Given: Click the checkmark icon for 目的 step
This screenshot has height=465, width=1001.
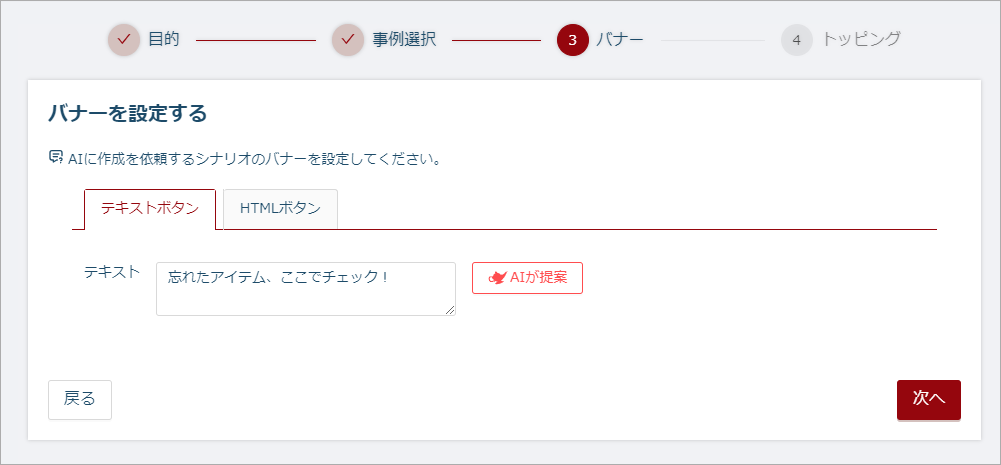Looking at the screenshot, I should point(124,40).
